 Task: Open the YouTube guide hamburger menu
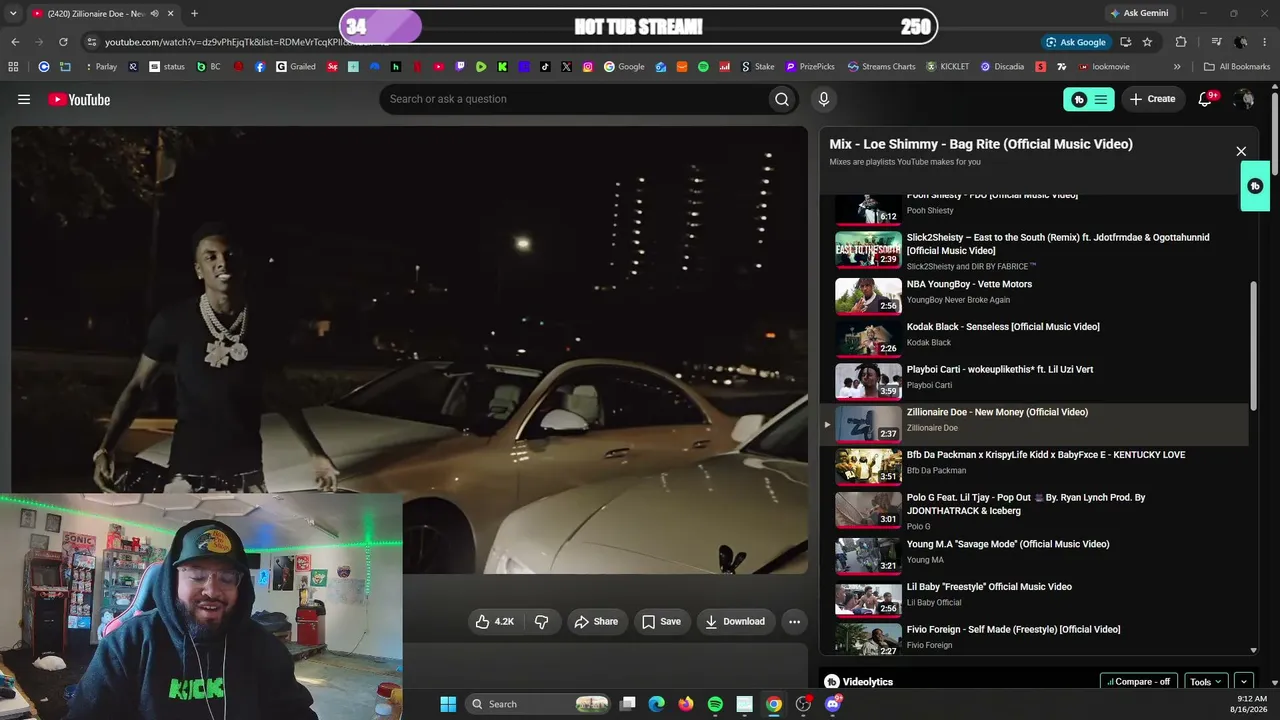tap(24, 99)
